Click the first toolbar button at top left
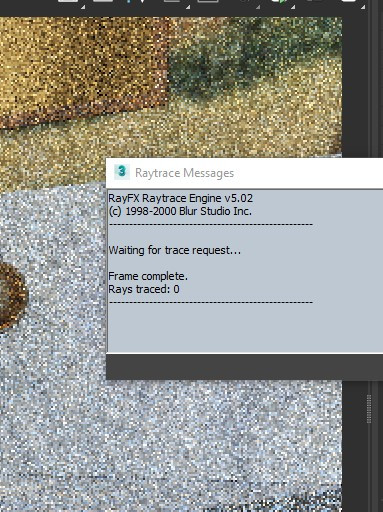The height and width of the screenshot is (512, 383). (68, 2)
